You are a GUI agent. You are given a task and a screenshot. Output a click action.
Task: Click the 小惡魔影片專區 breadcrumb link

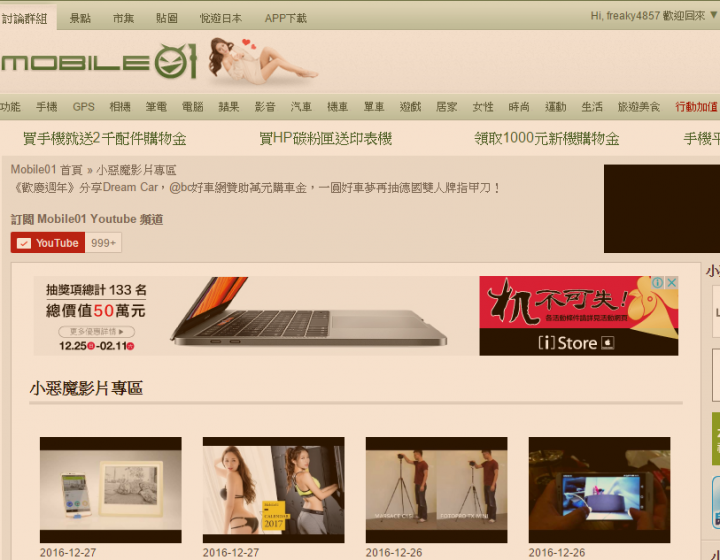tap(136, 170)
